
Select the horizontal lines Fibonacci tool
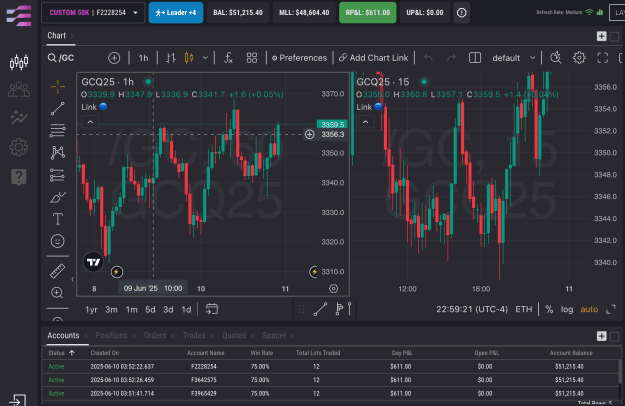pyautogui.click(x=58, y=130)
